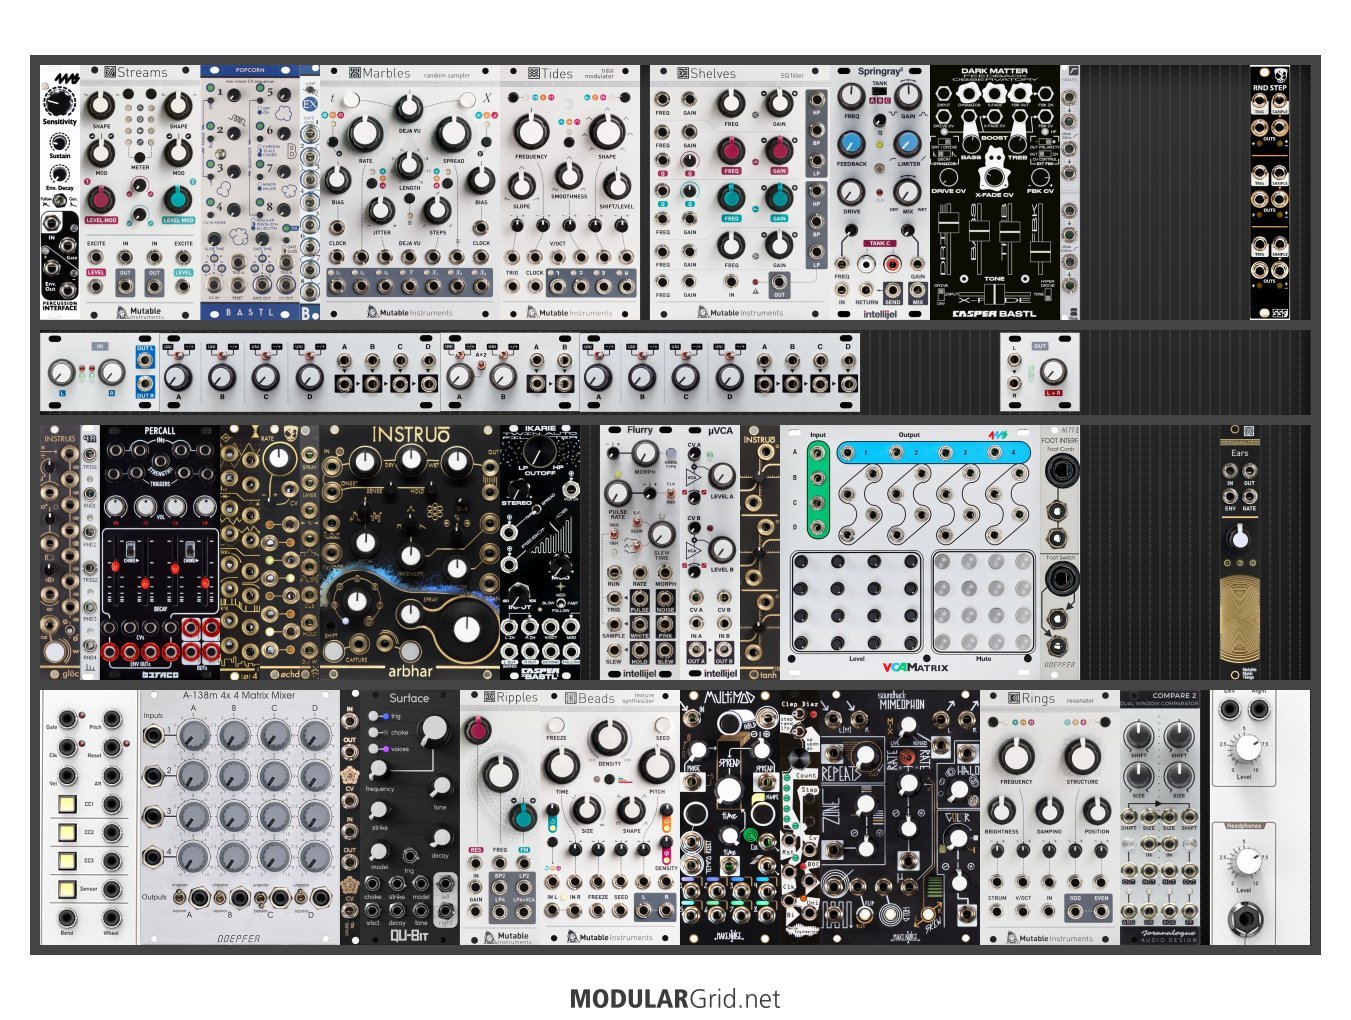Screen dimensions: 1351x1020
Task: Tap the gold contact plate on Ears
Action: click(1240, 620)
